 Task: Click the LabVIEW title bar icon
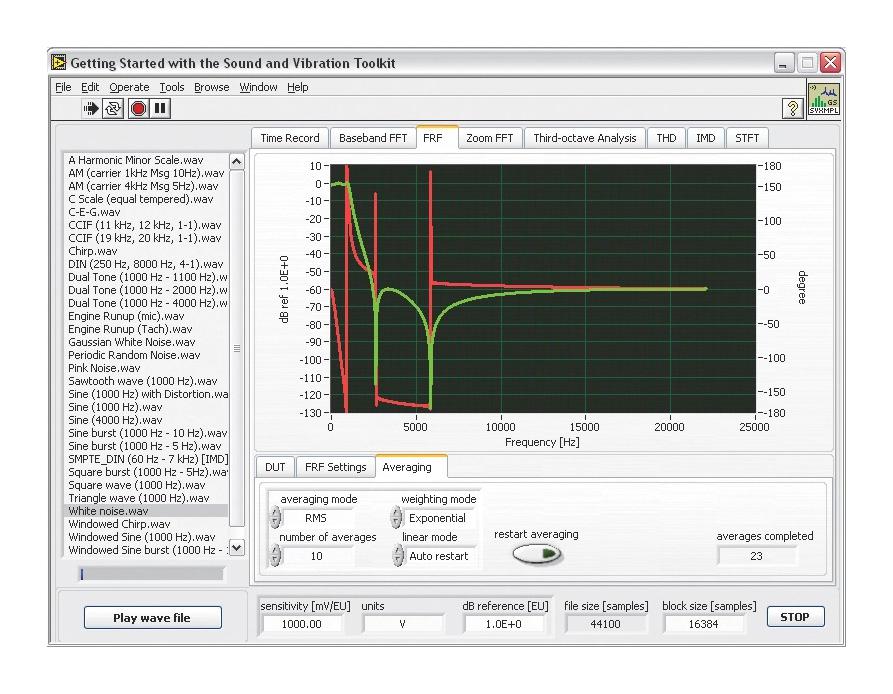pyautogui.click(x=59, y=63)
